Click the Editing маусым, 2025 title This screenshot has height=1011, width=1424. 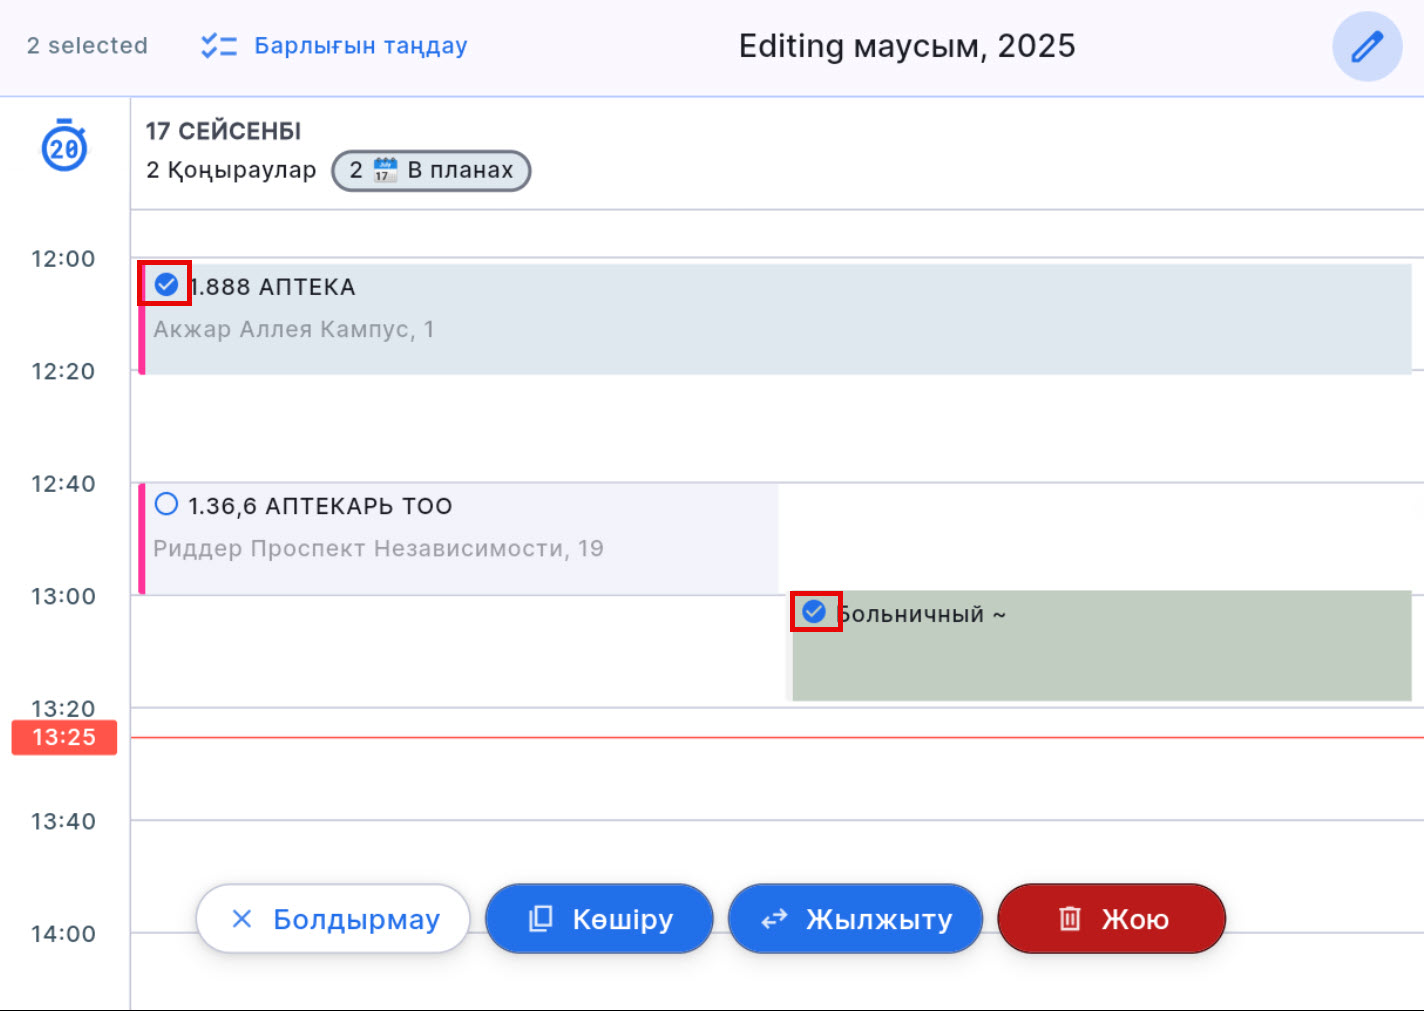906,46
